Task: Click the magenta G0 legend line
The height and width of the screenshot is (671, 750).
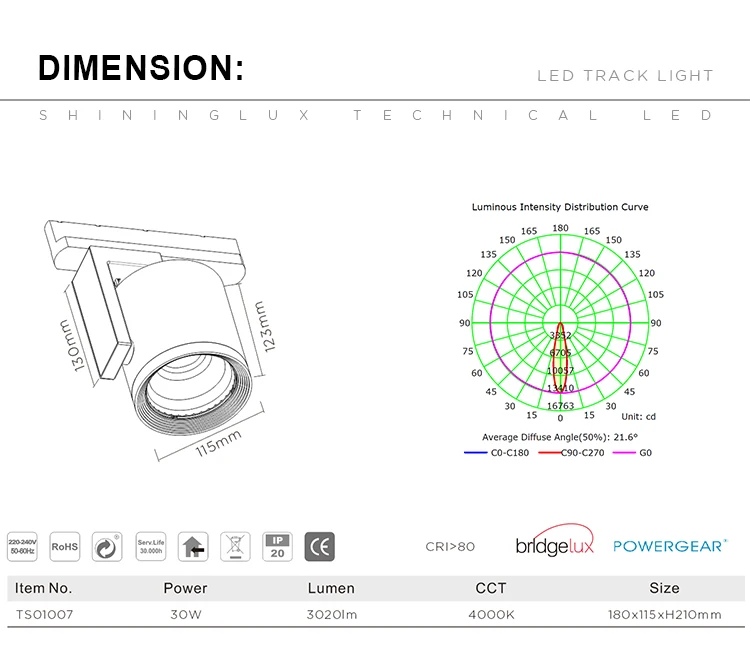Action: [624, 452]
